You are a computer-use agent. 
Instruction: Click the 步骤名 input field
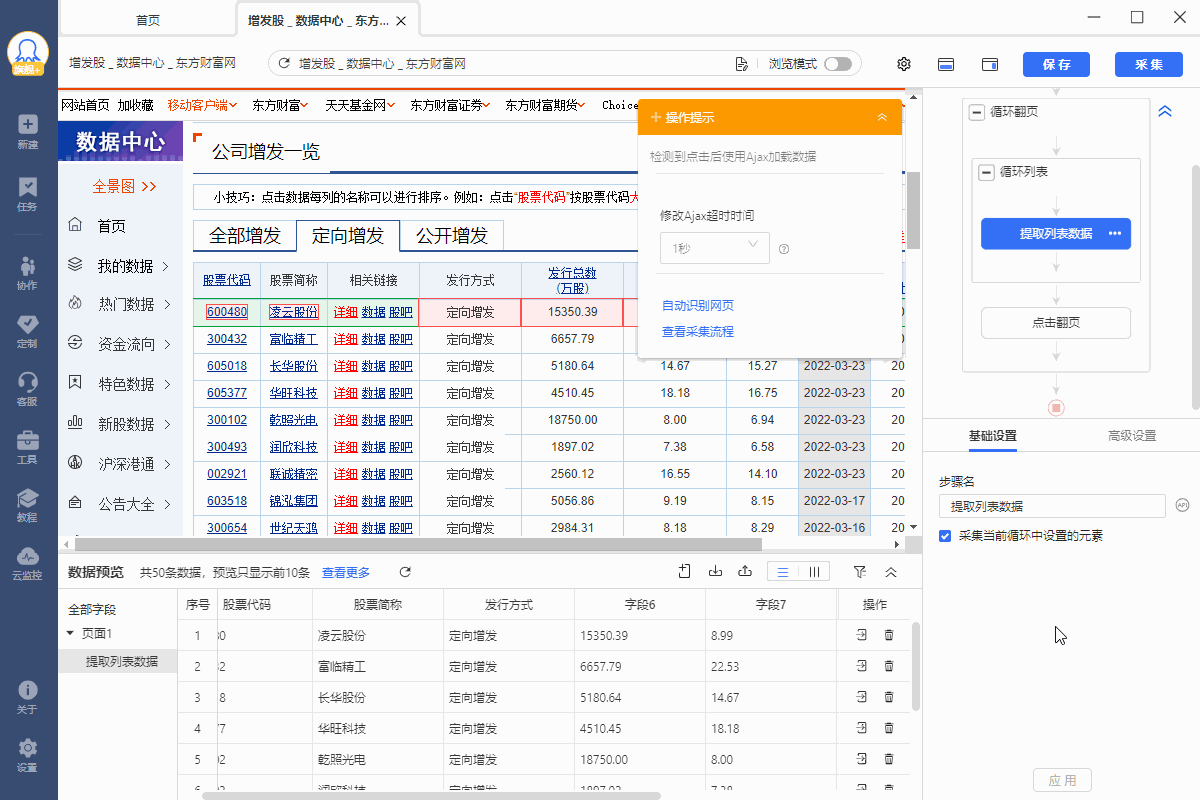[1052, 506]
